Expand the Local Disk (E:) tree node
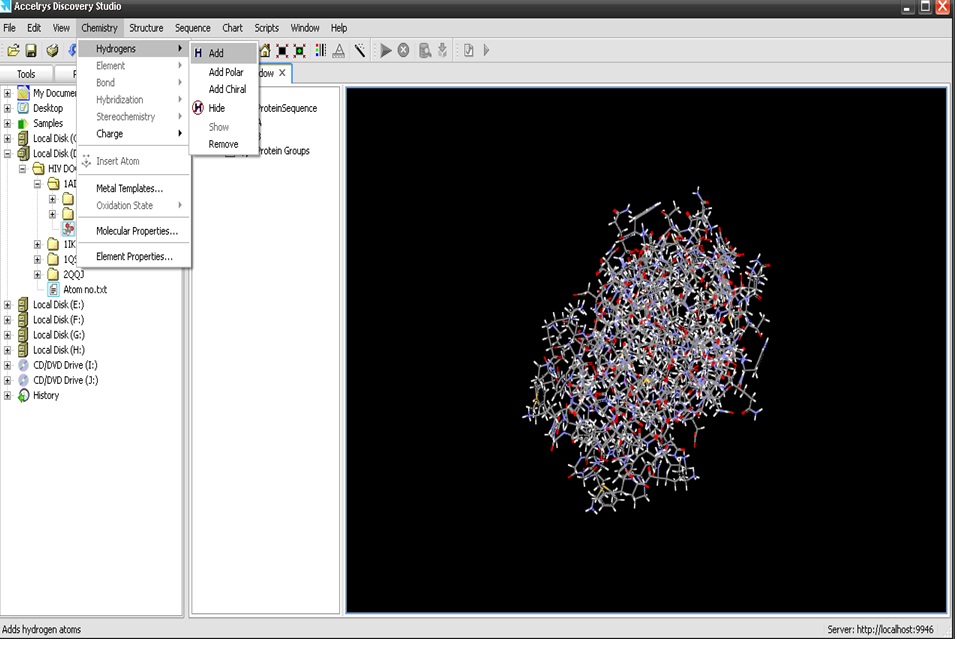 (9, 303)
